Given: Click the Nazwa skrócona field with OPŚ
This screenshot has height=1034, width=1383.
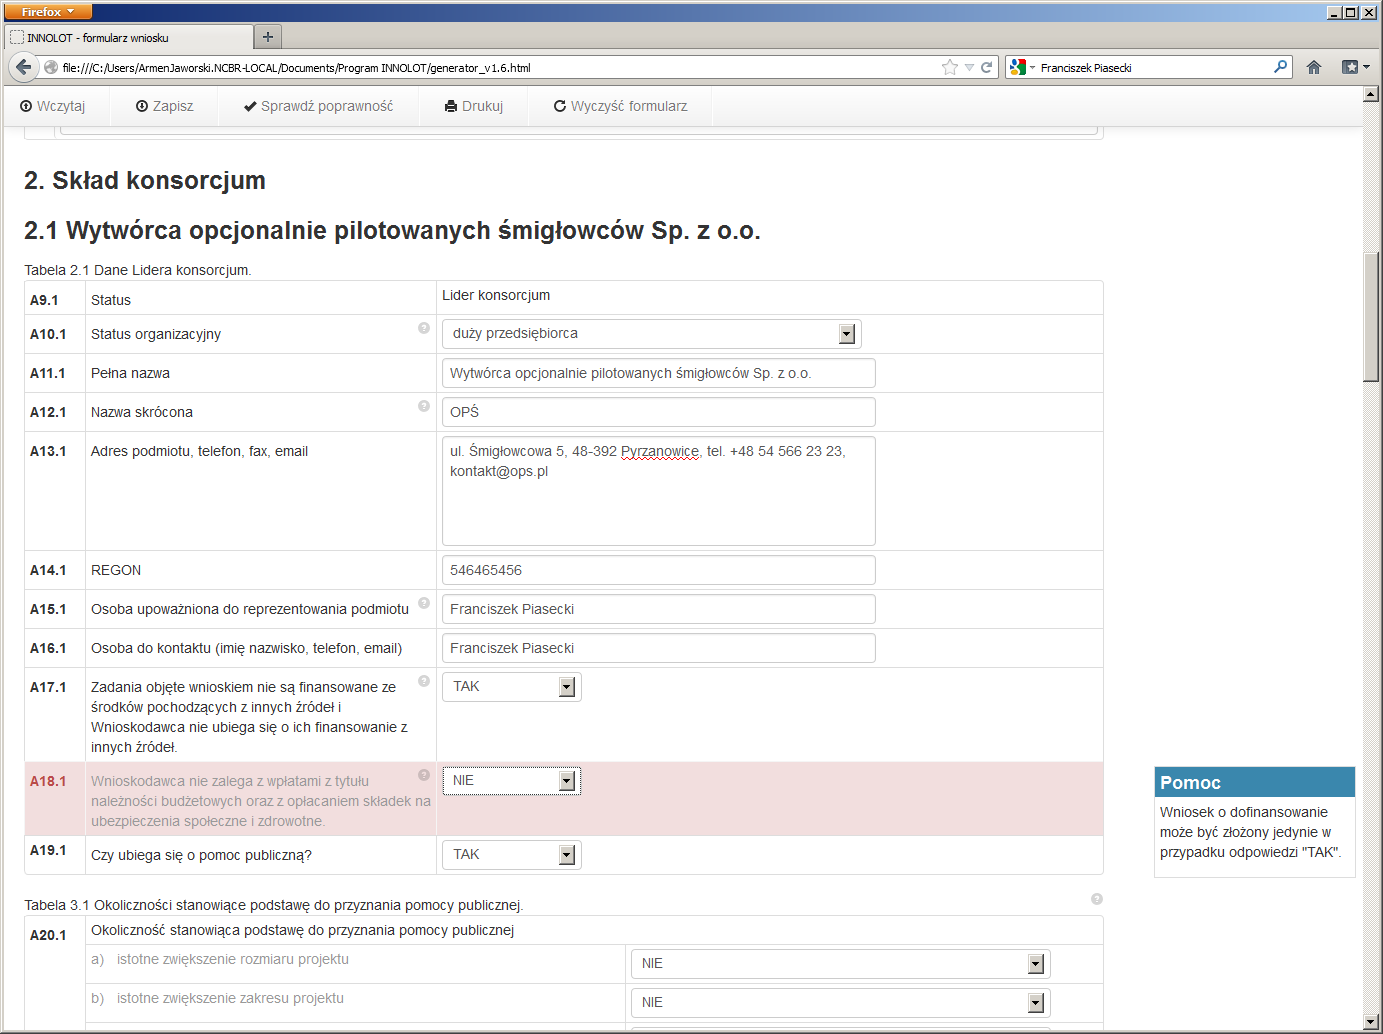Looking at the screenshot, I should tap(658, 412).
